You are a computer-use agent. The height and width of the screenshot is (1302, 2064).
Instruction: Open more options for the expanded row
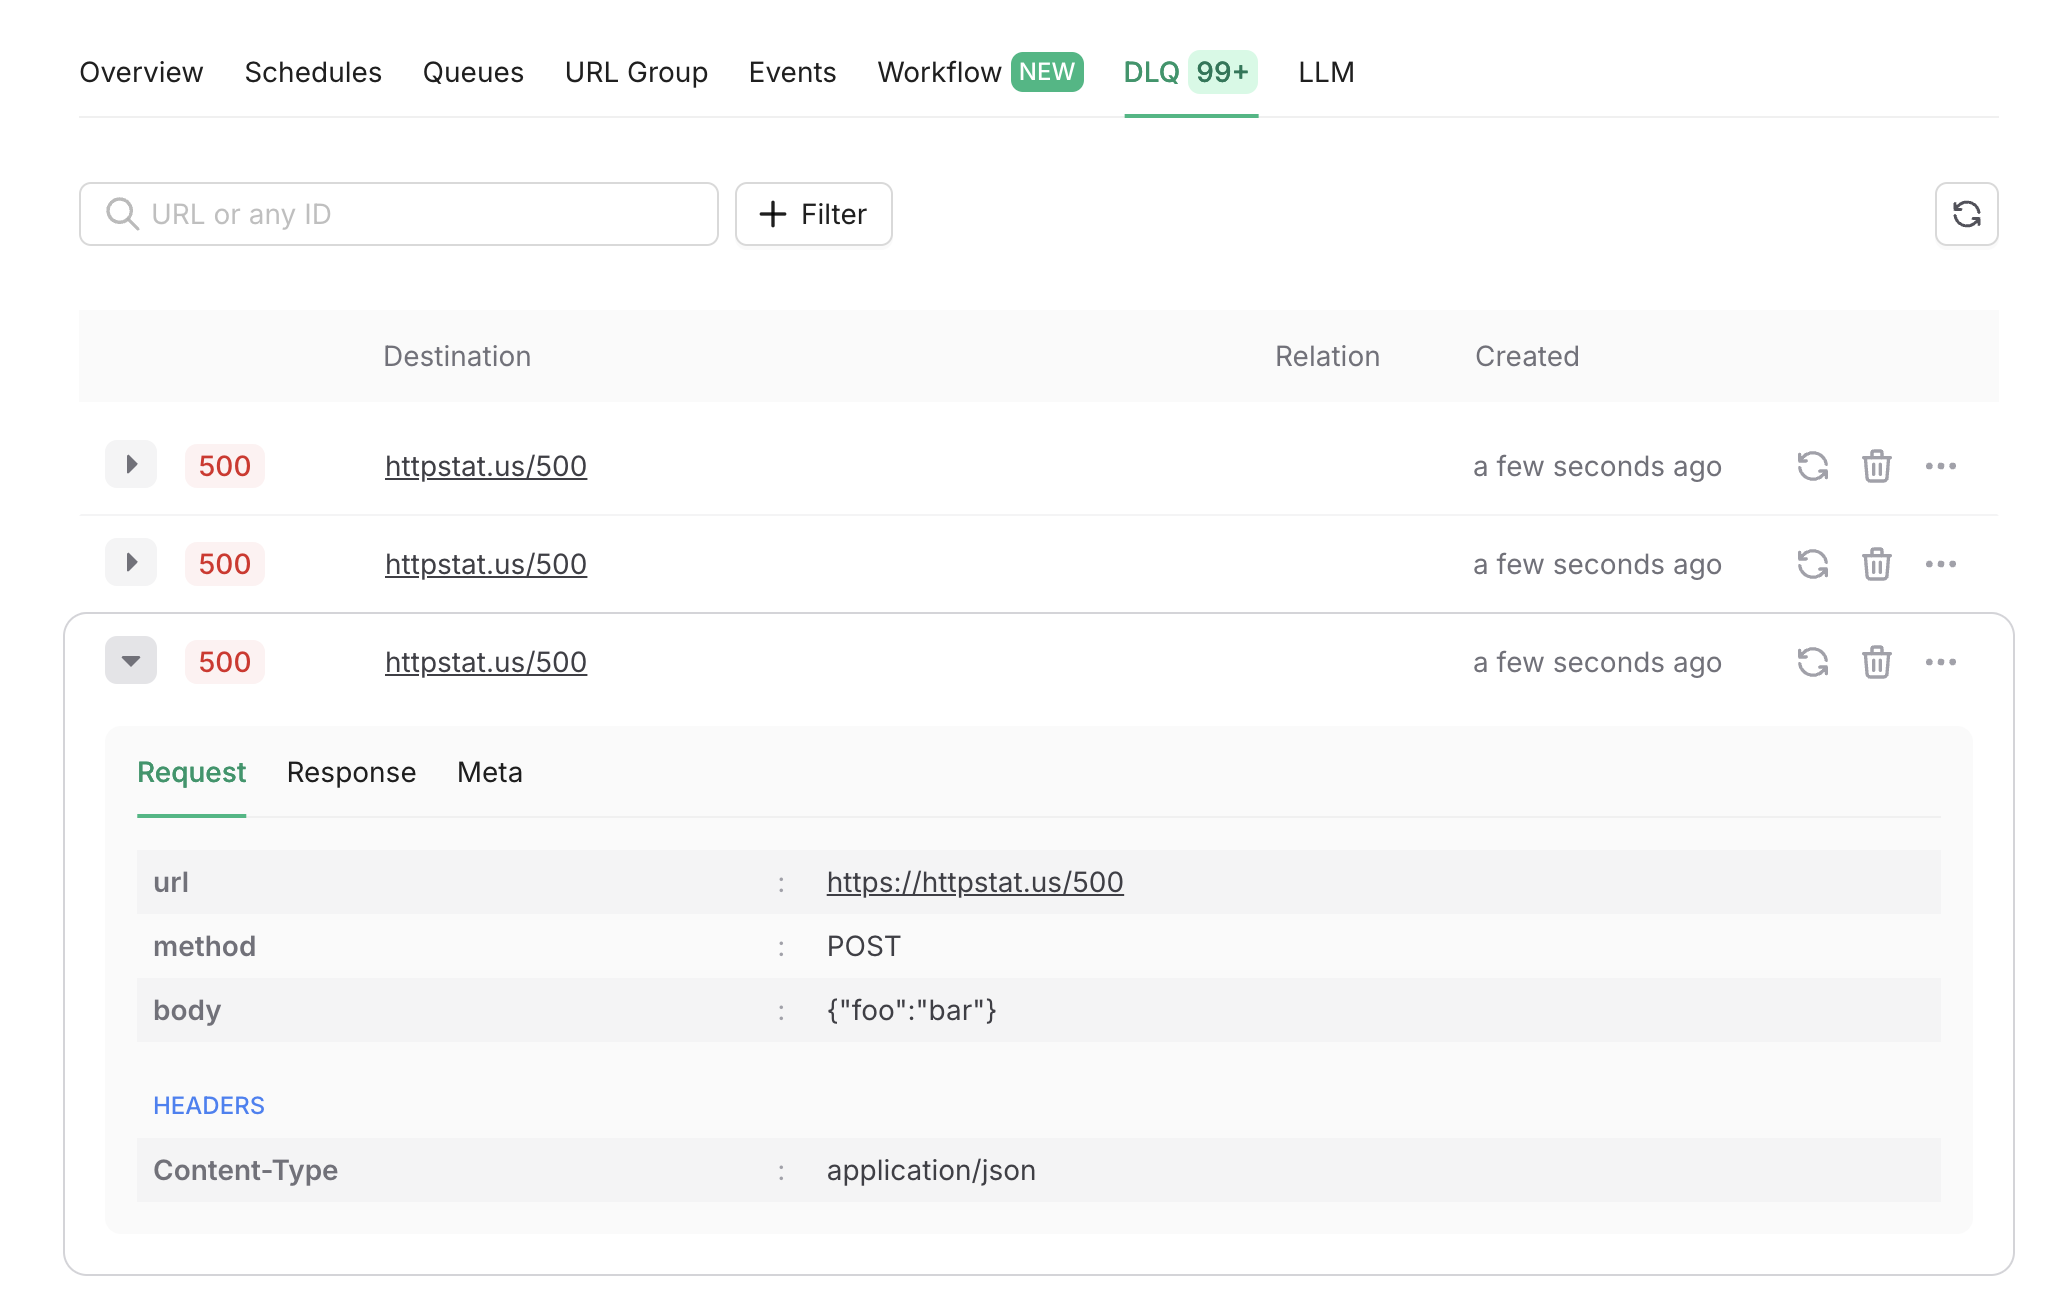(1940, 662)
